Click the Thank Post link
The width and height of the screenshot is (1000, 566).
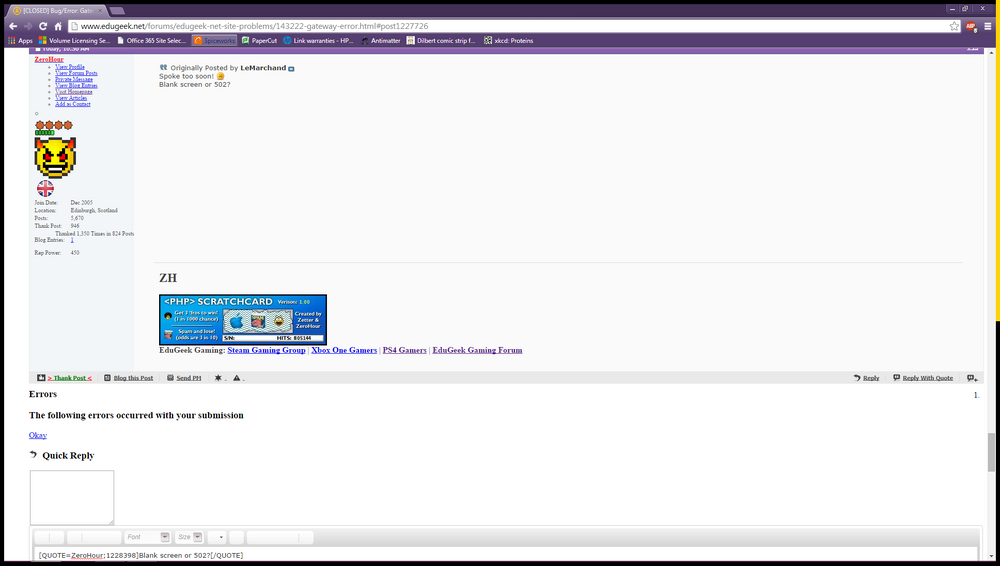pyautogui.click(x=69, y=378)
